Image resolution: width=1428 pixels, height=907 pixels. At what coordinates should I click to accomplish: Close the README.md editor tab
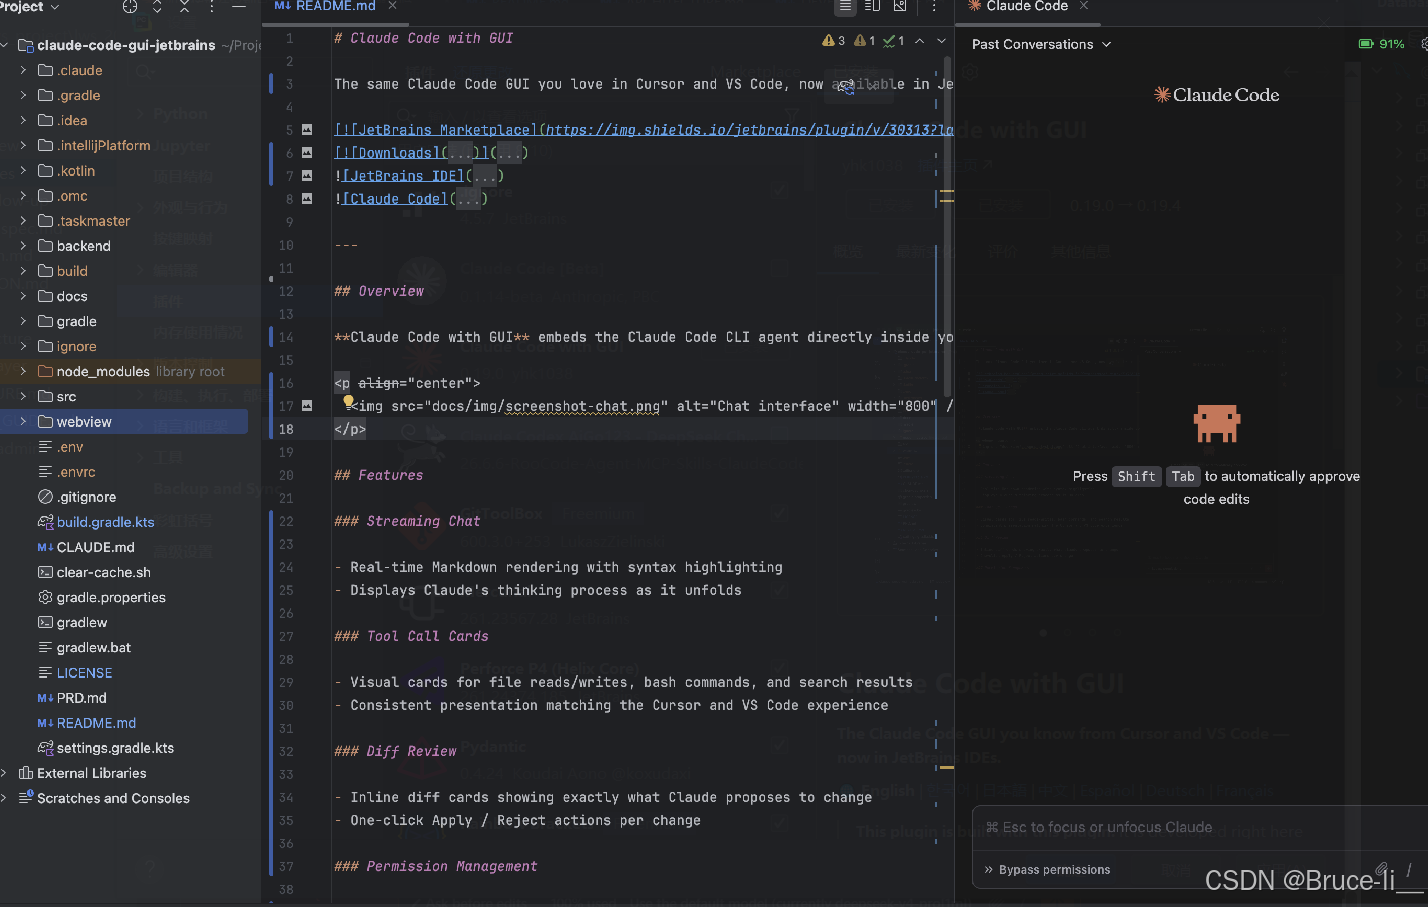coord(392,7)
